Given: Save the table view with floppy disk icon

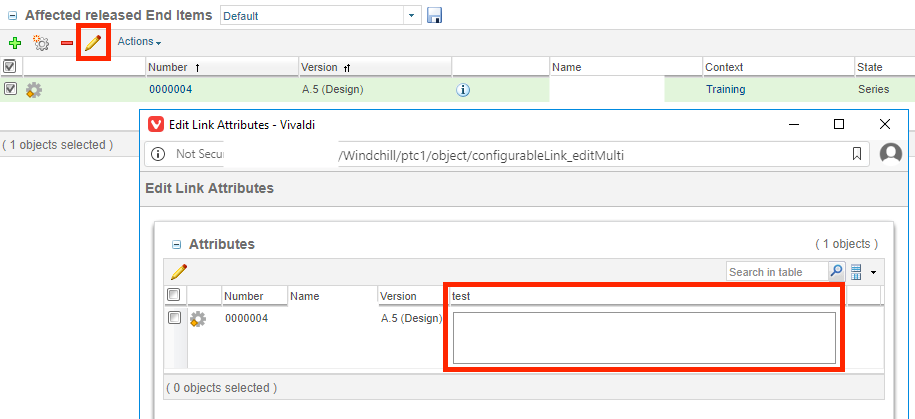Looking at the screenshot, I should (434, 15).
